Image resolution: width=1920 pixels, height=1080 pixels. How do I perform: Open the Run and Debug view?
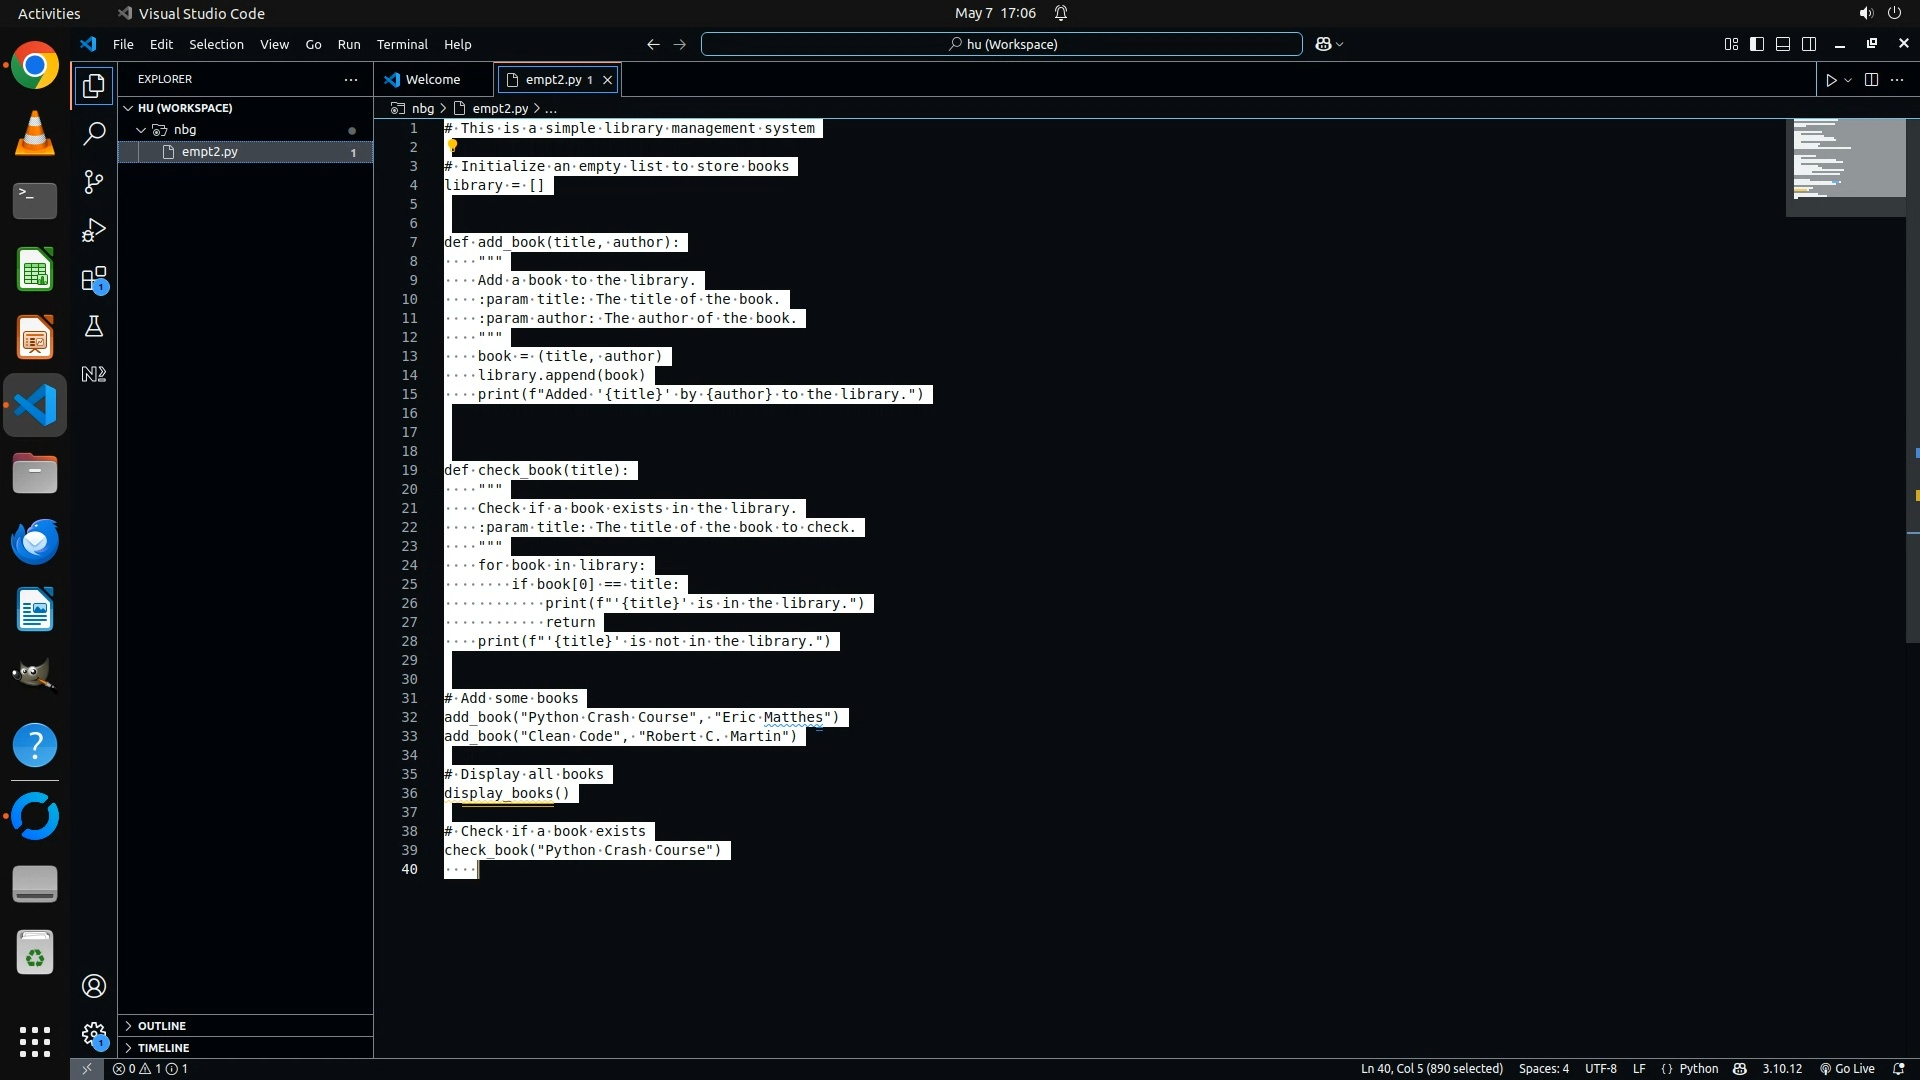pyautogui.click(x=93, y=231)
